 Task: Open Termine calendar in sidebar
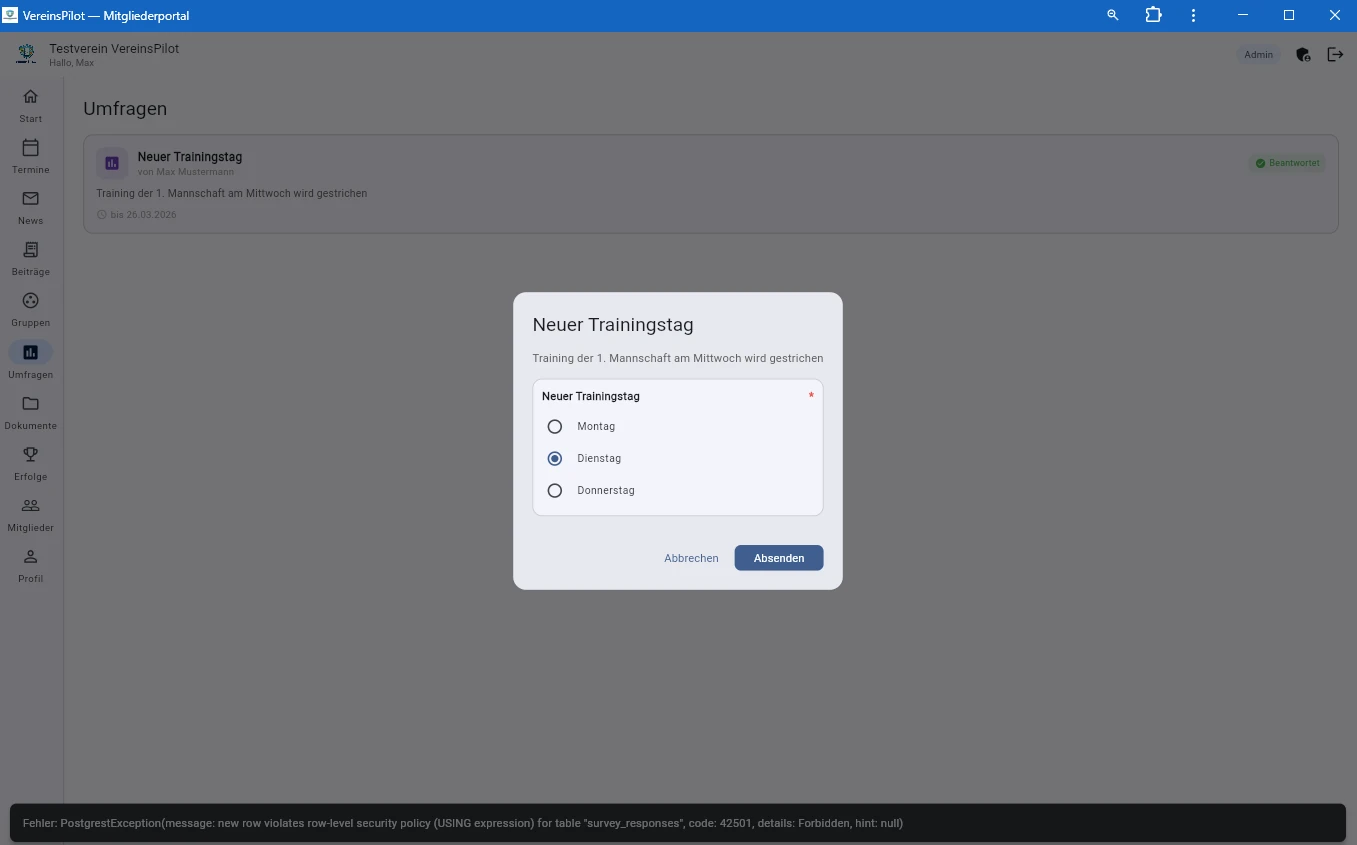pos(30,155)
